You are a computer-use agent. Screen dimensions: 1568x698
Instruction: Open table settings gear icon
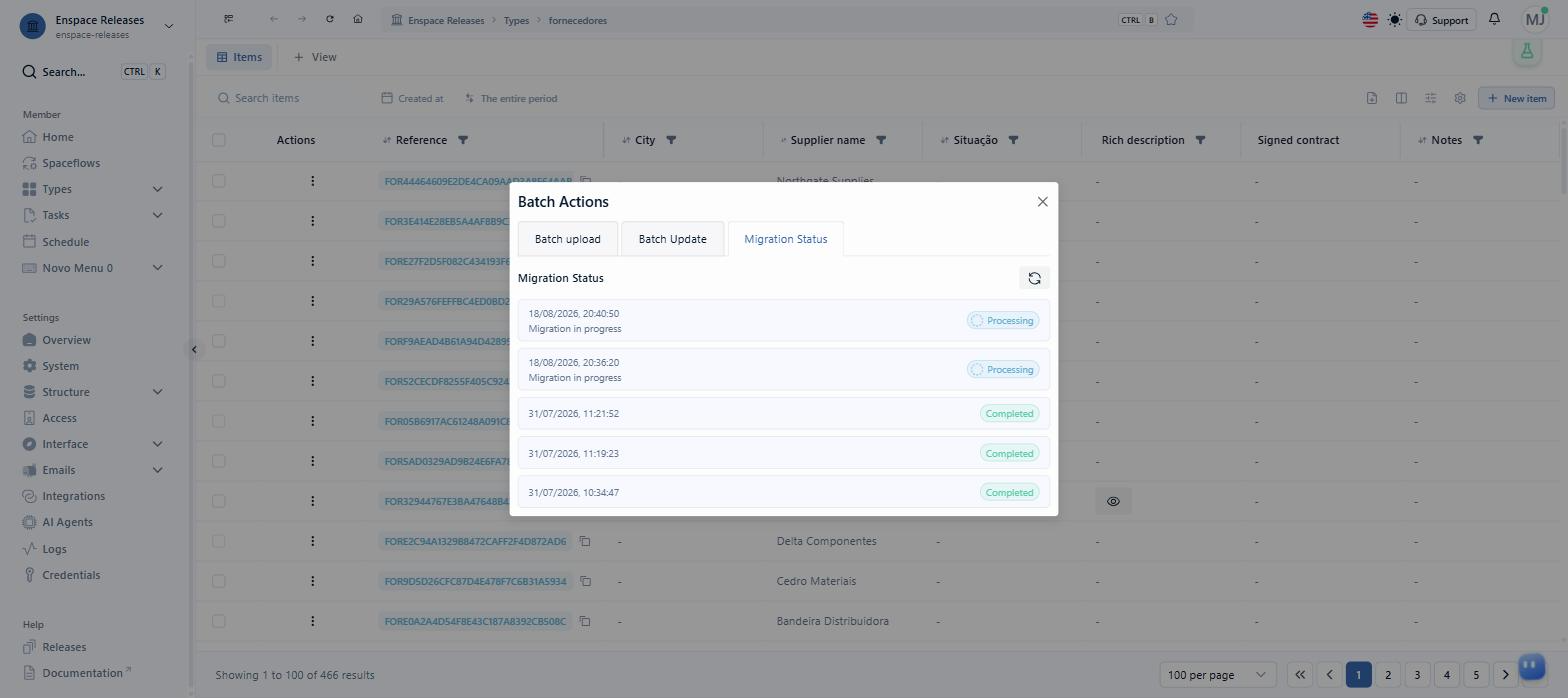[x=1460, y=98]
